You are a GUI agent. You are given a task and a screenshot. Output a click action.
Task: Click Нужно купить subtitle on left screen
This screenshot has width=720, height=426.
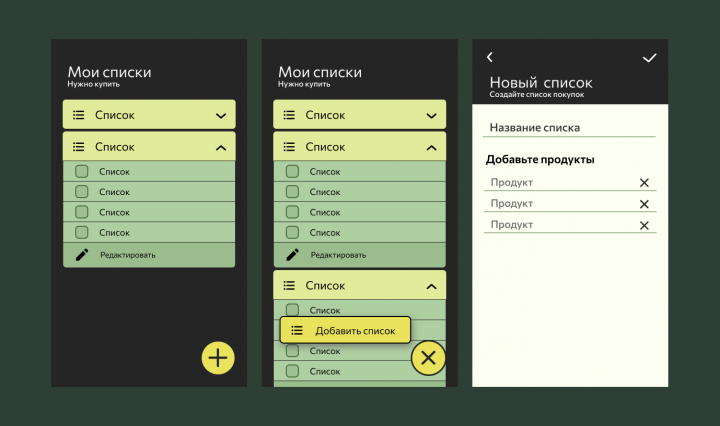pyautogui.click(x=93, y=84)
